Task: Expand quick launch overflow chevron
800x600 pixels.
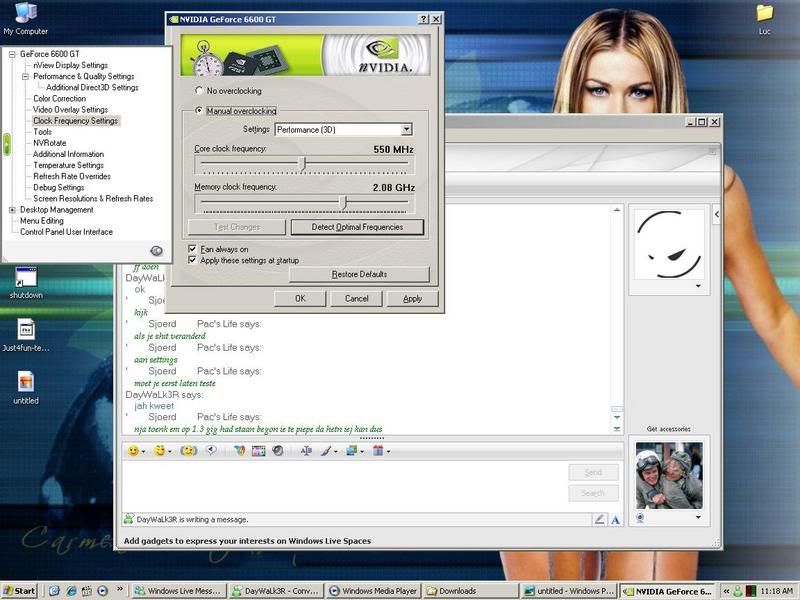Action: click(120, 589)
